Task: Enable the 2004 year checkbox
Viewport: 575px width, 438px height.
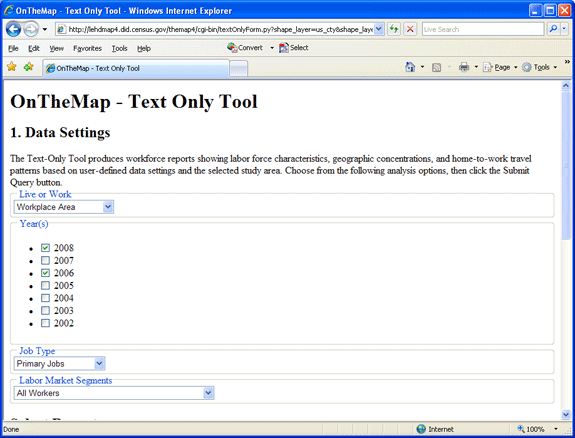Action: tap(45, 298)
